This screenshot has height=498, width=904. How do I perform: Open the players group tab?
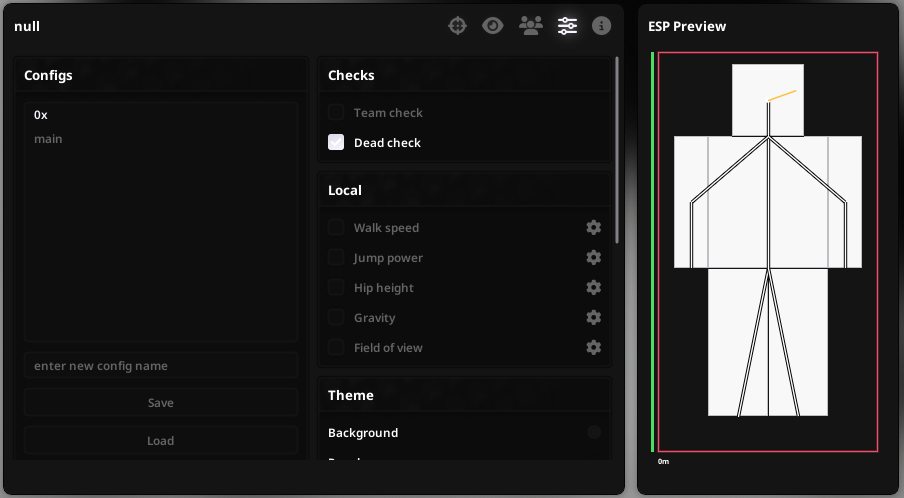coord(530,26)
